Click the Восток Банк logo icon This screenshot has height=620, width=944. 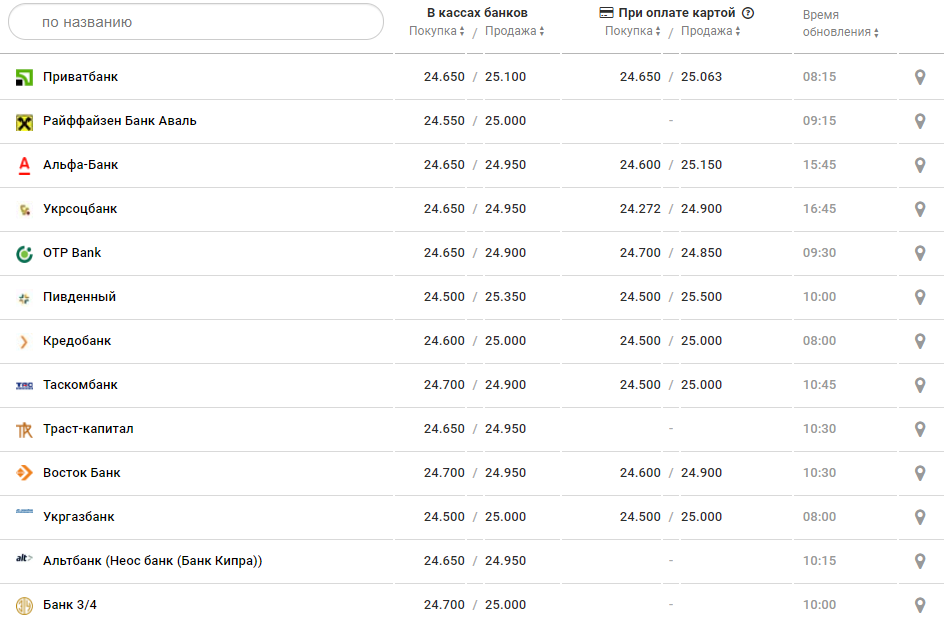coord(25,473)
